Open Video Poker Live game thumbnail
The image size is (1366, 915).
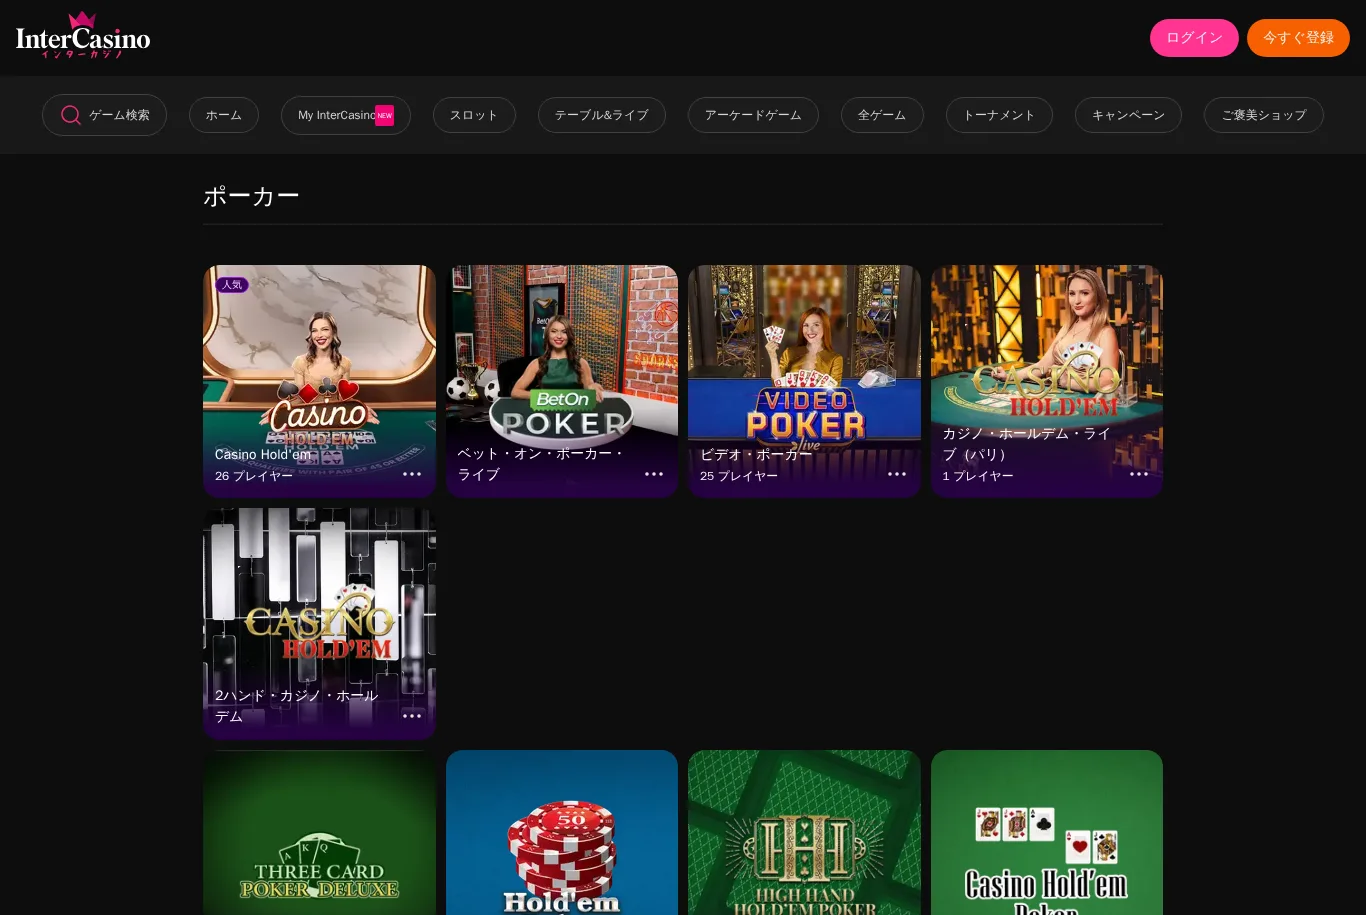coord(804,381)
